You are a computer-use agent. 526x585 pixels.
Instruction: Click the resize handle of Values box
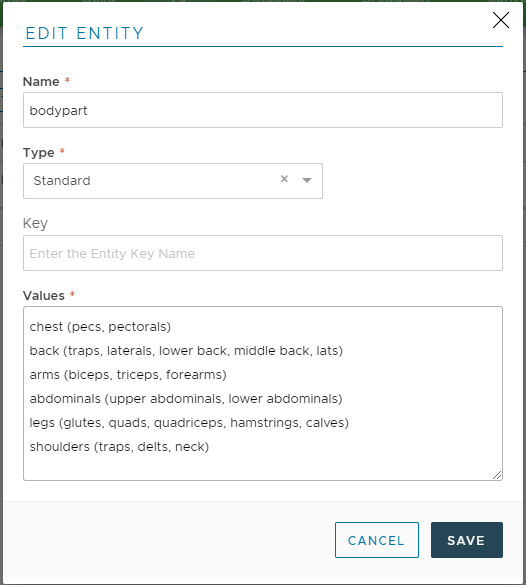pos(497,475)
